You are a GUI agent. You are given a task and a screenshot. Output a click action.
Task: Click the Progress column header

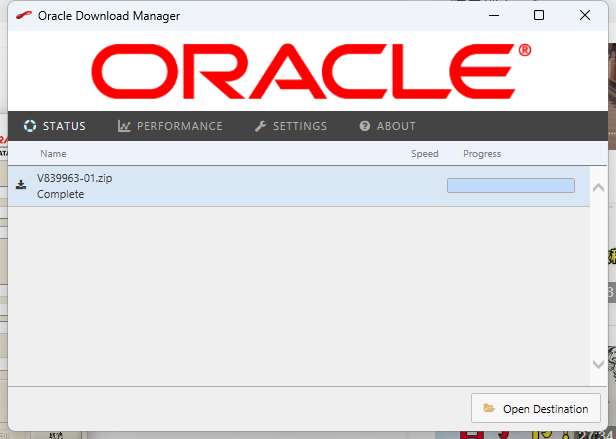click(482, 154)
